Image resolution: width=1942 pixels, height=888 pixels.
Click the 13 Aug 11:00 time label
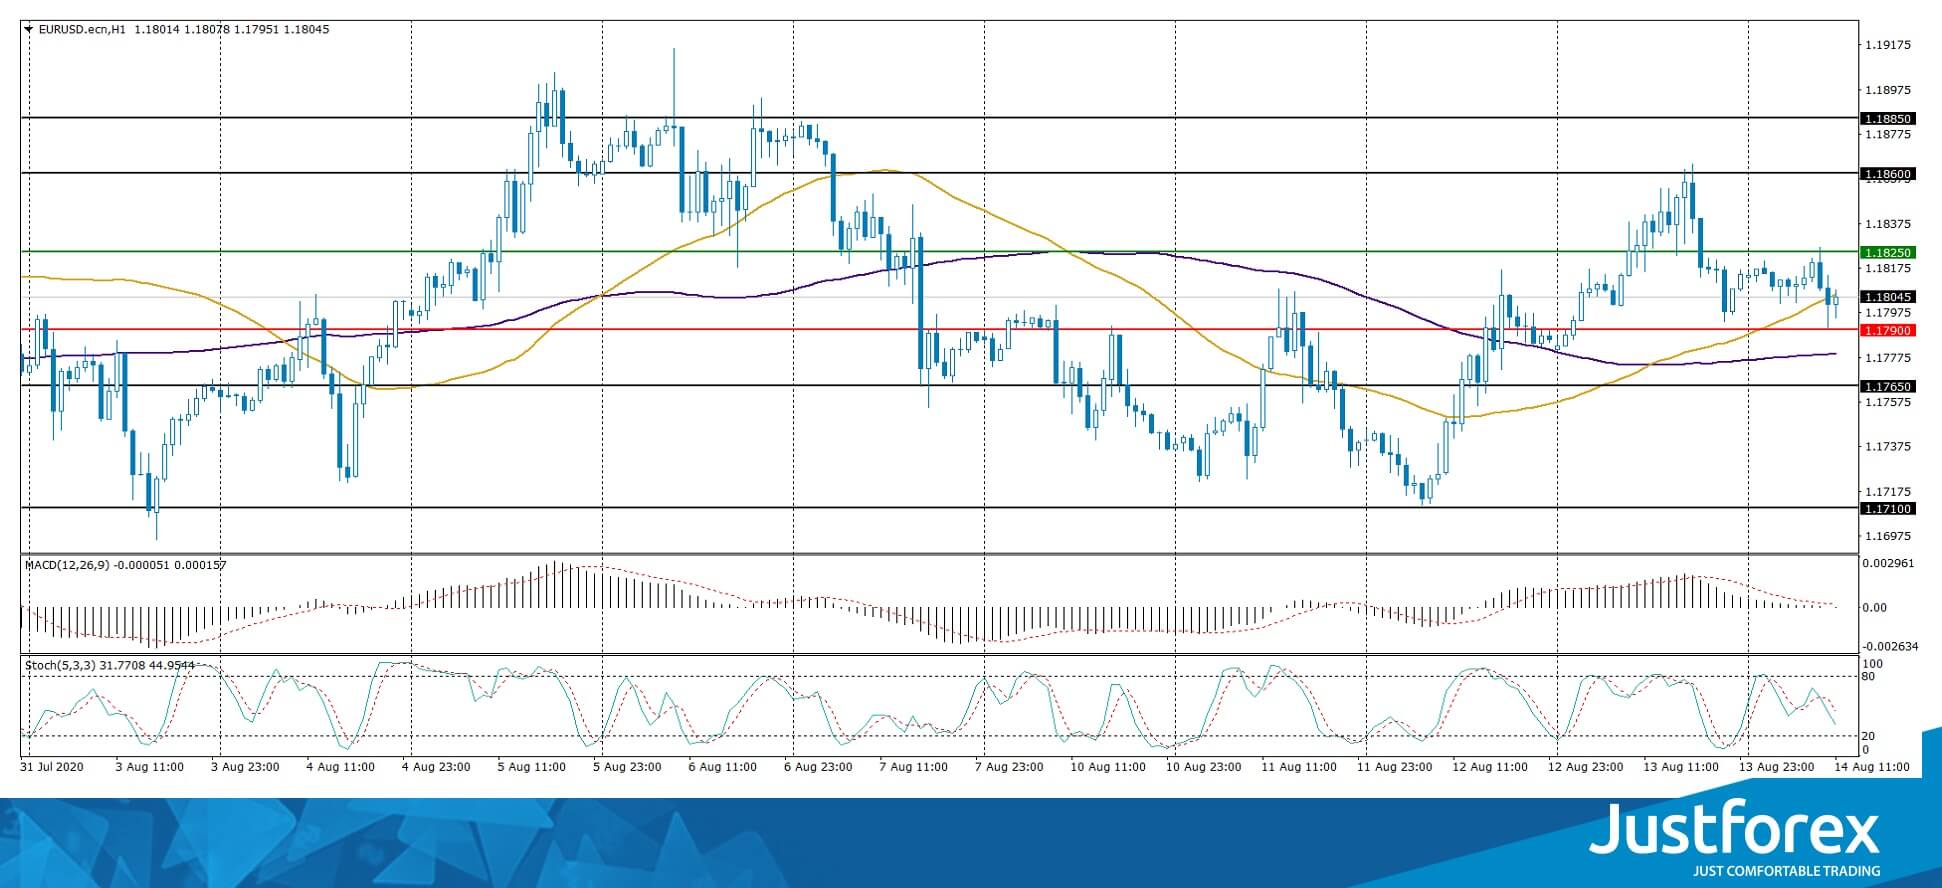click(1681, 767)
